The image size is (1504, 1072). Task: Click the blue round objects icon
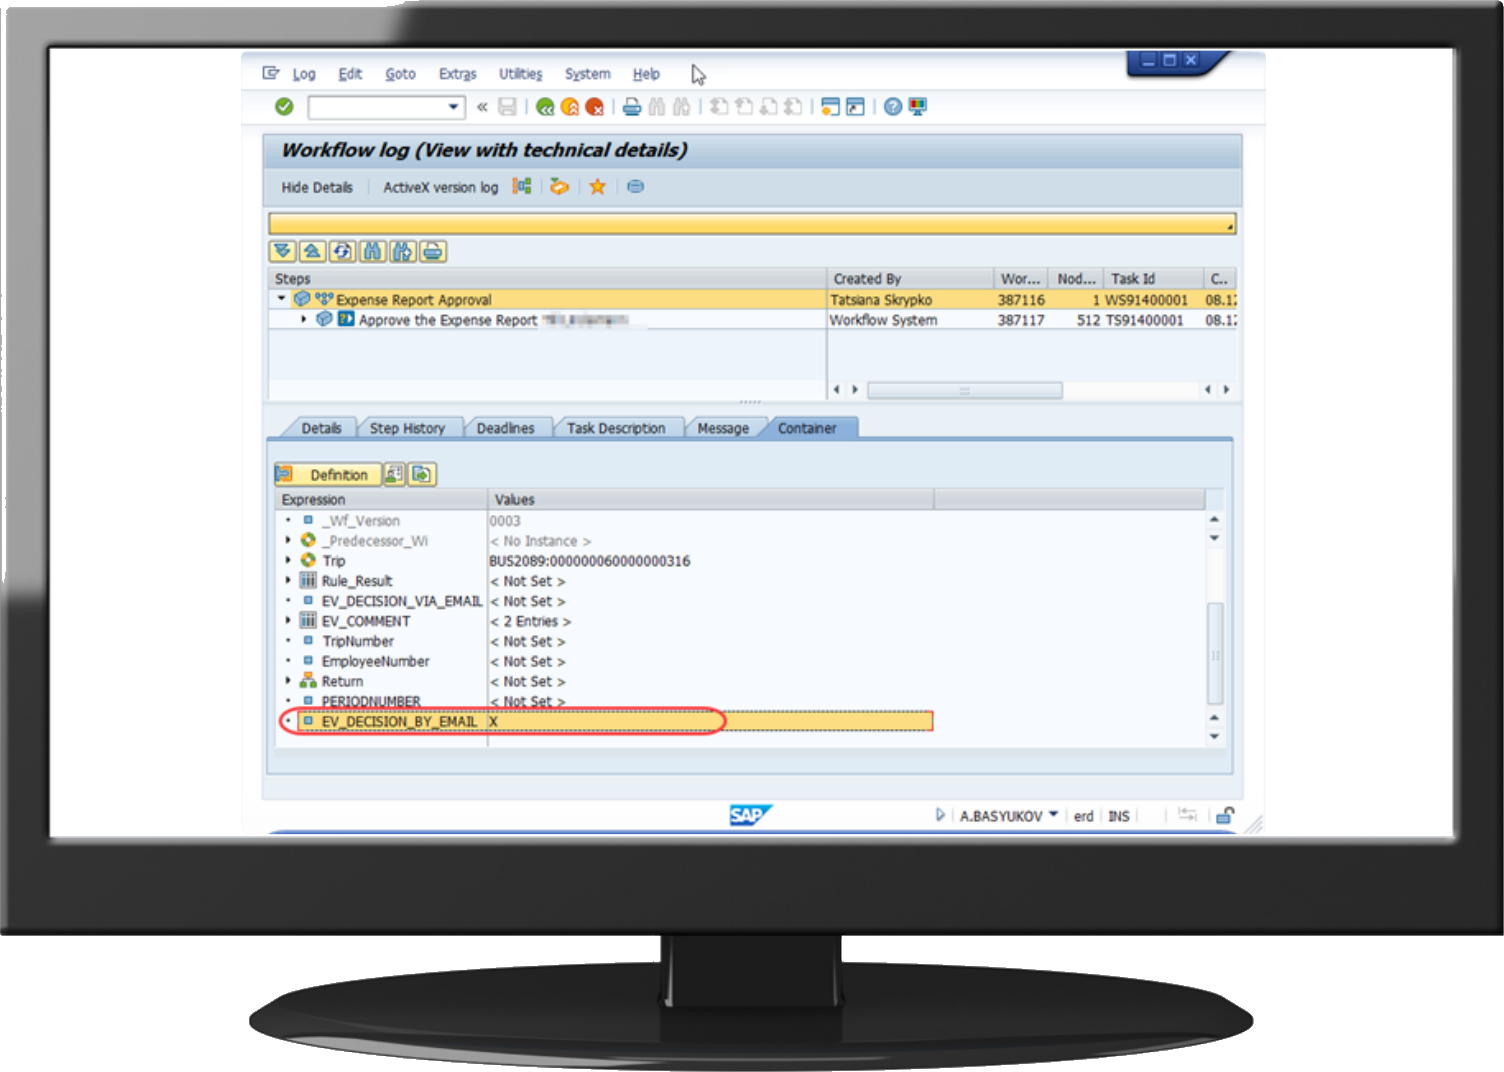[635, 186]
